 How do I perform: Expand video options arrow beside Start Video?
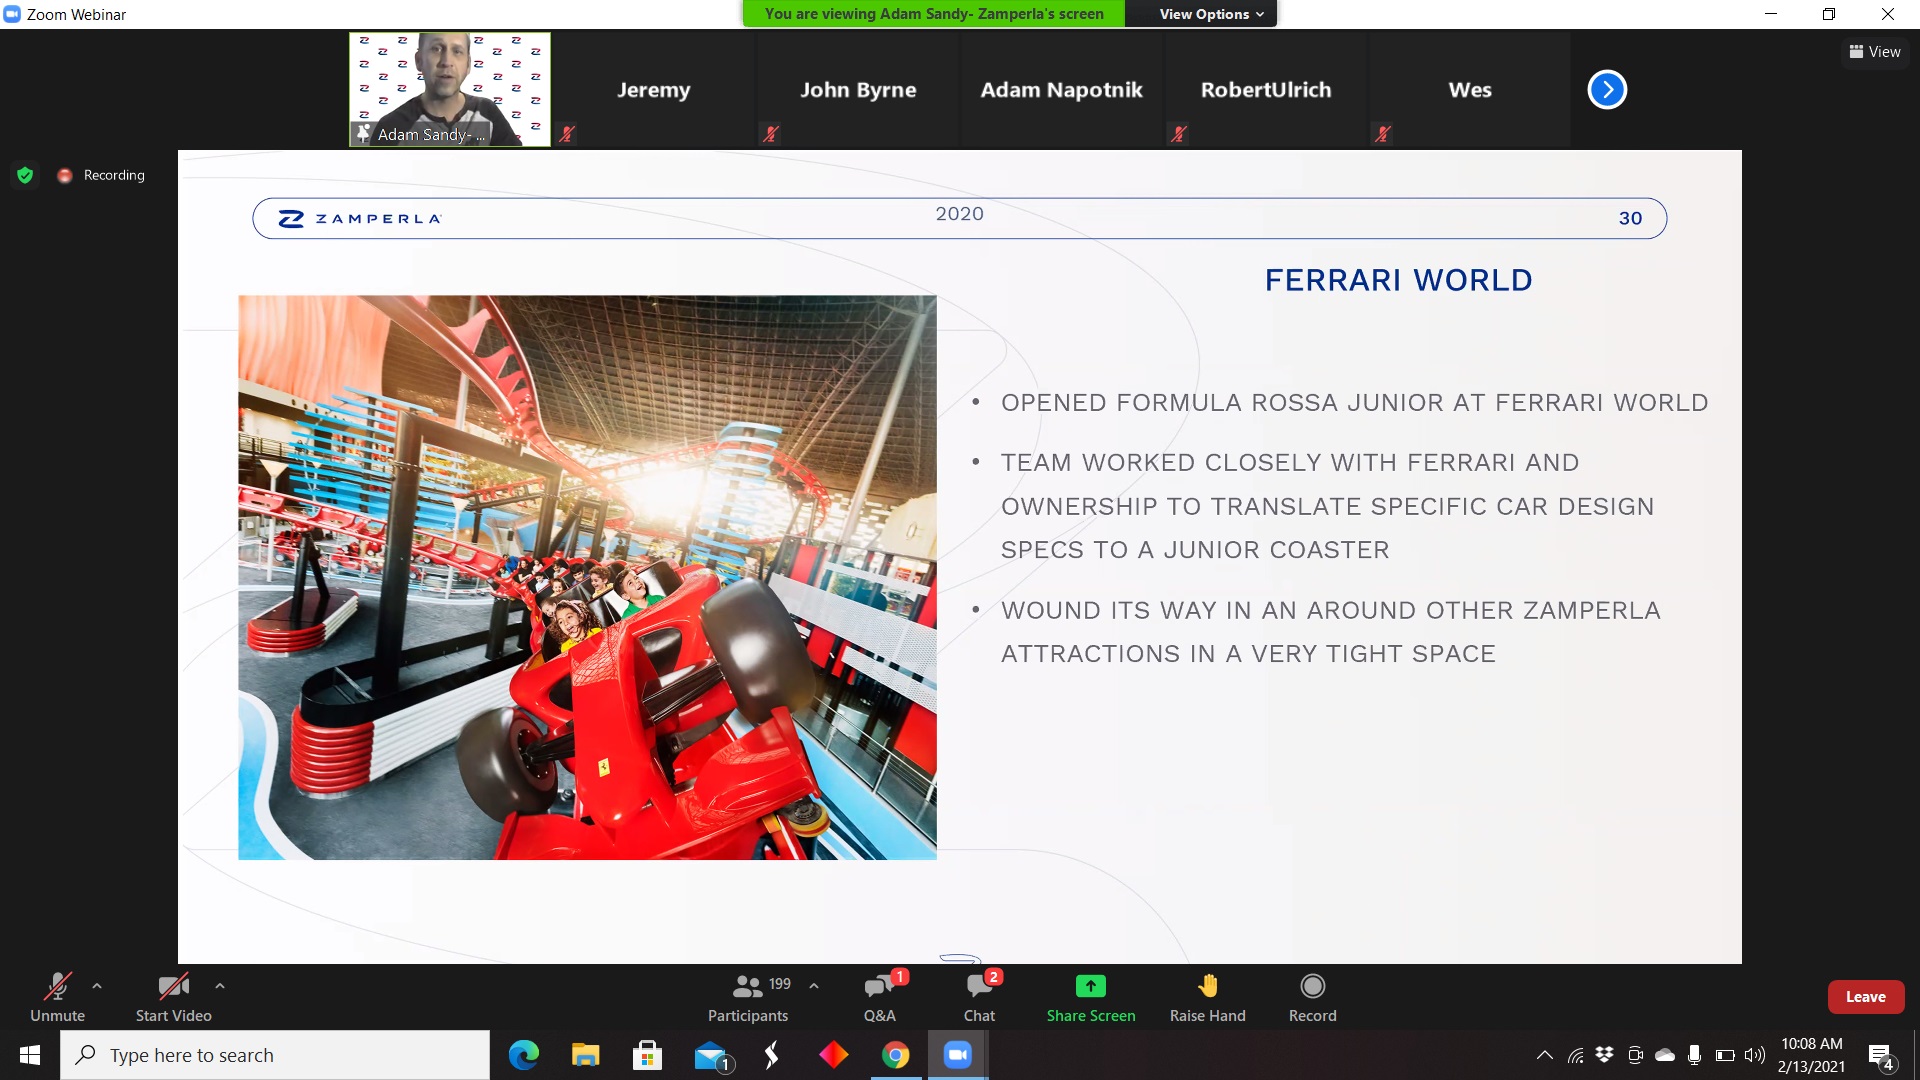click(220, 986)
